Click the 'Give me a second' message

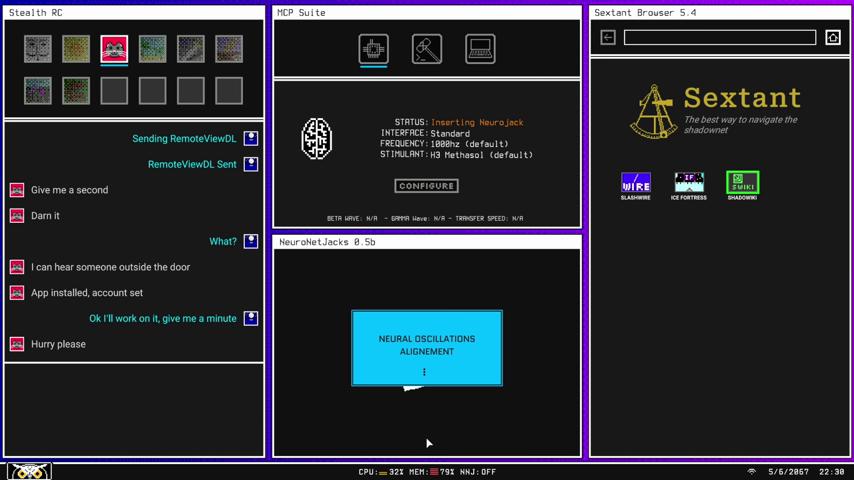pyautogui.click(x=70, y=190)
